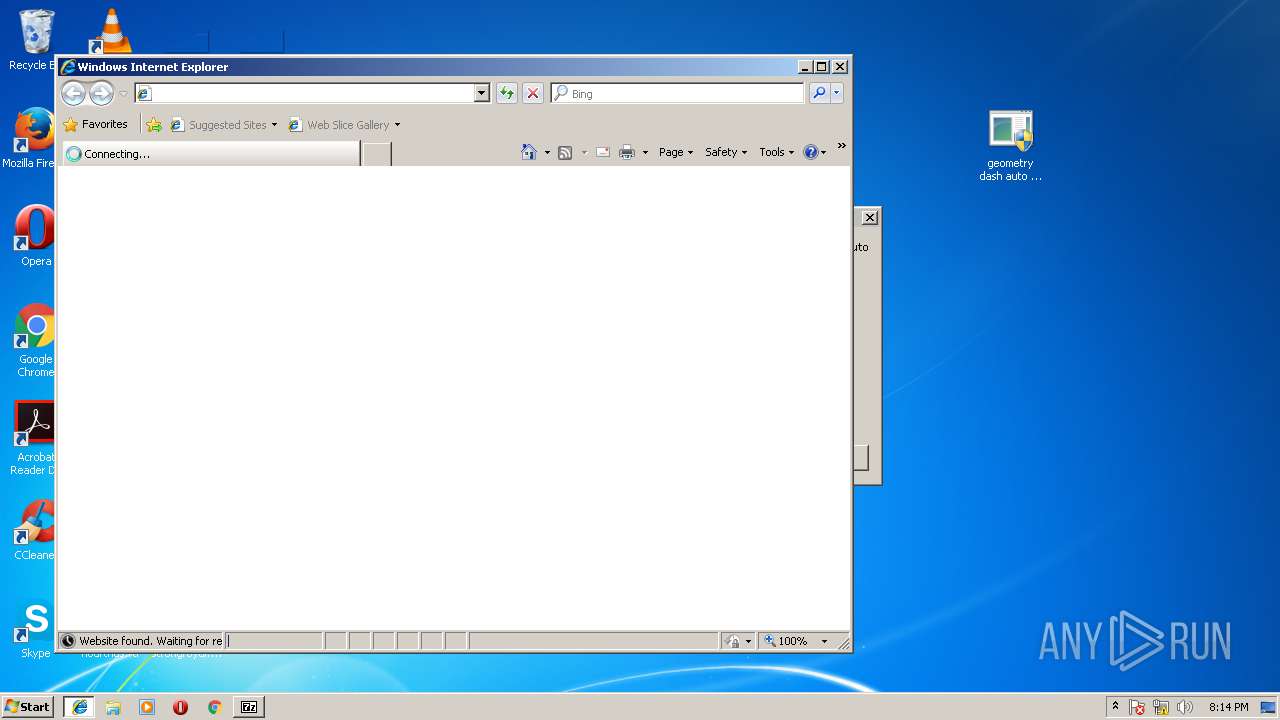Click inside the Bing search box

677,93
